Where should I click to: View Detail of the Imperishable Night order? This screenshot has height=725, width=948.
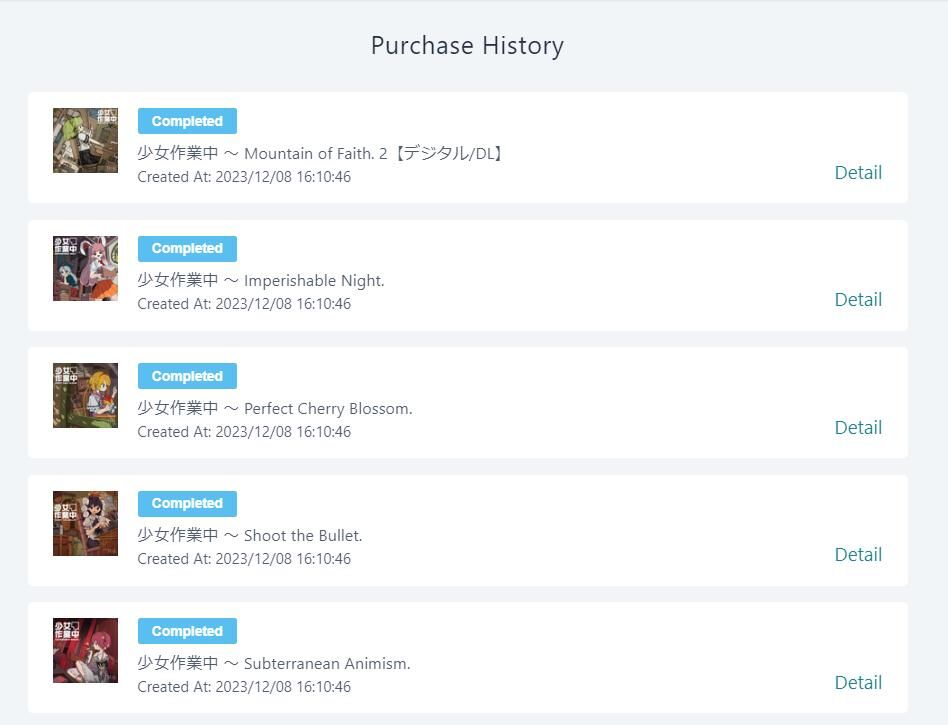pos(857,299)
